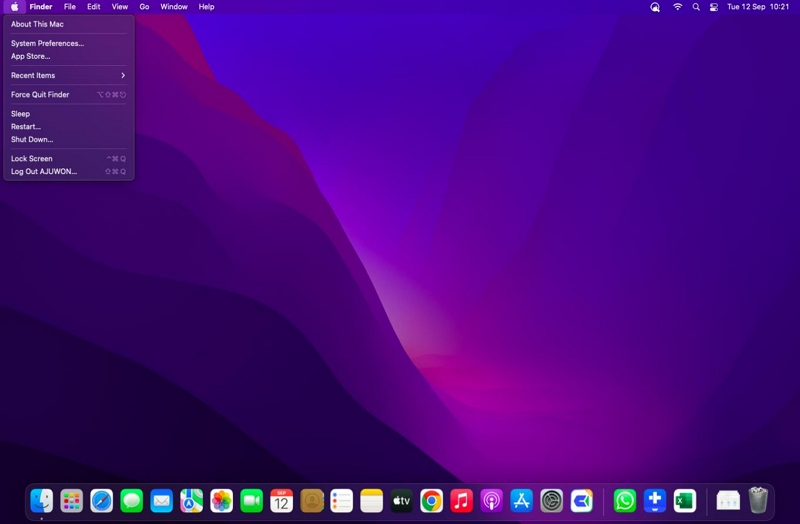Open Launchpad in the Dock

coord(71,501)
